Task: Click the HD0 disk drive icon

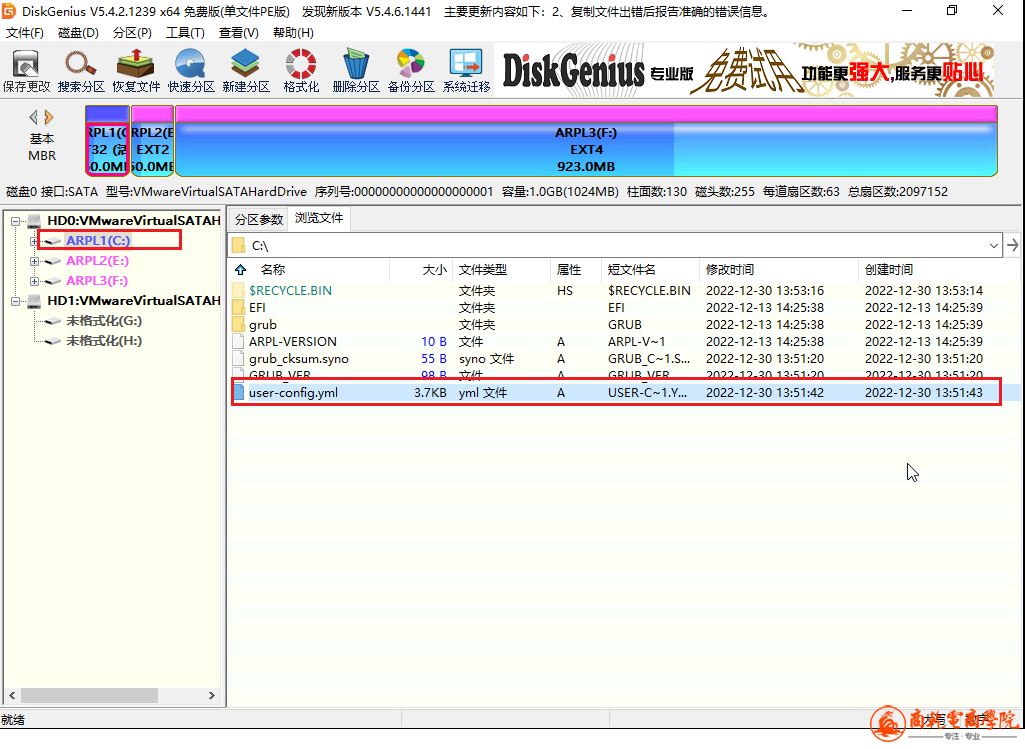Action: 35,221
